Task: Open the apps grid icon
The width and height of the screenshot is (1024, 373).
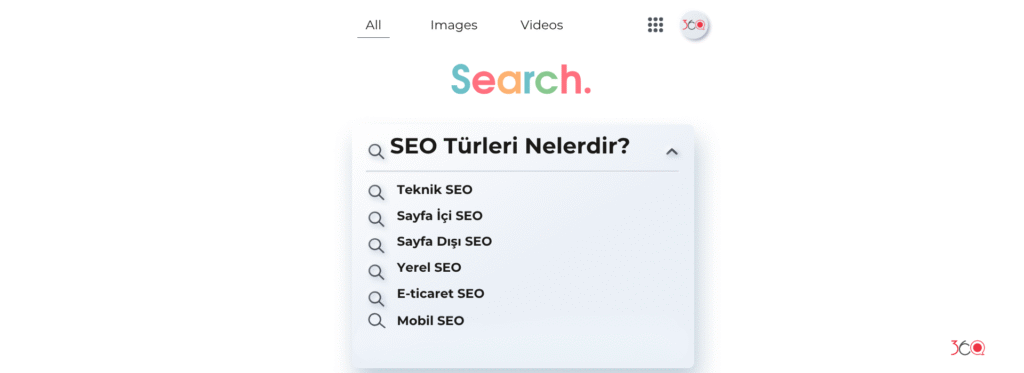Action: [655, 25]
